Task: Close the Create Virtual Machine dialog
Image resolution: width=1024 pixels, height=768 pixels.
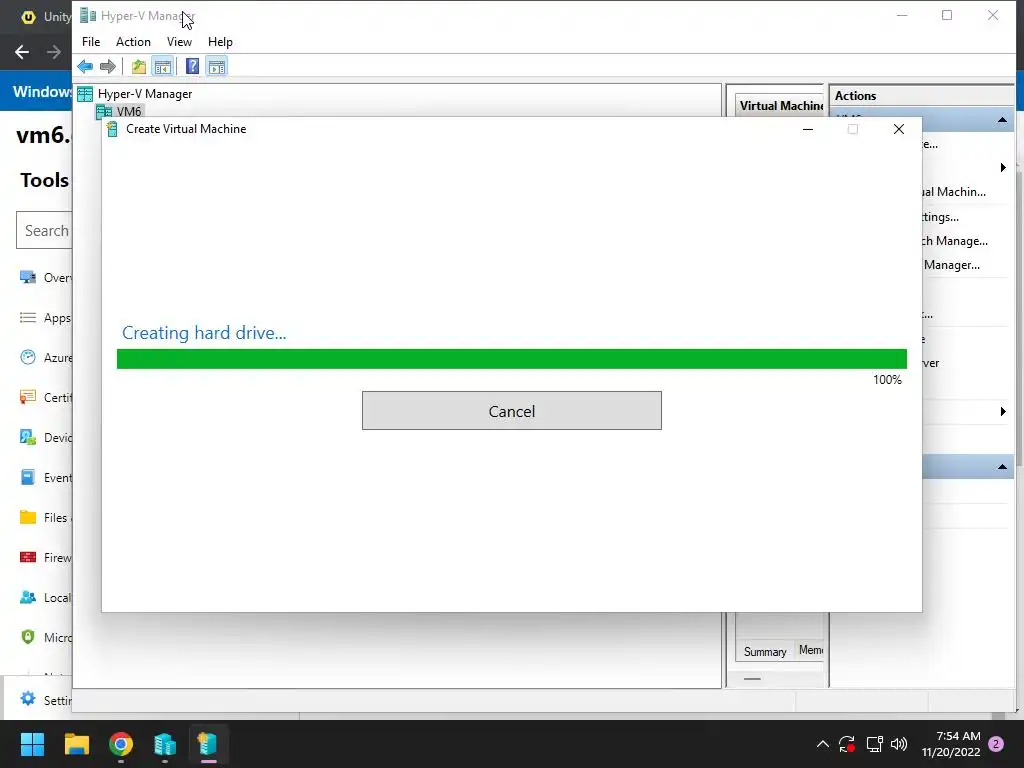Action: pos(899,129)
